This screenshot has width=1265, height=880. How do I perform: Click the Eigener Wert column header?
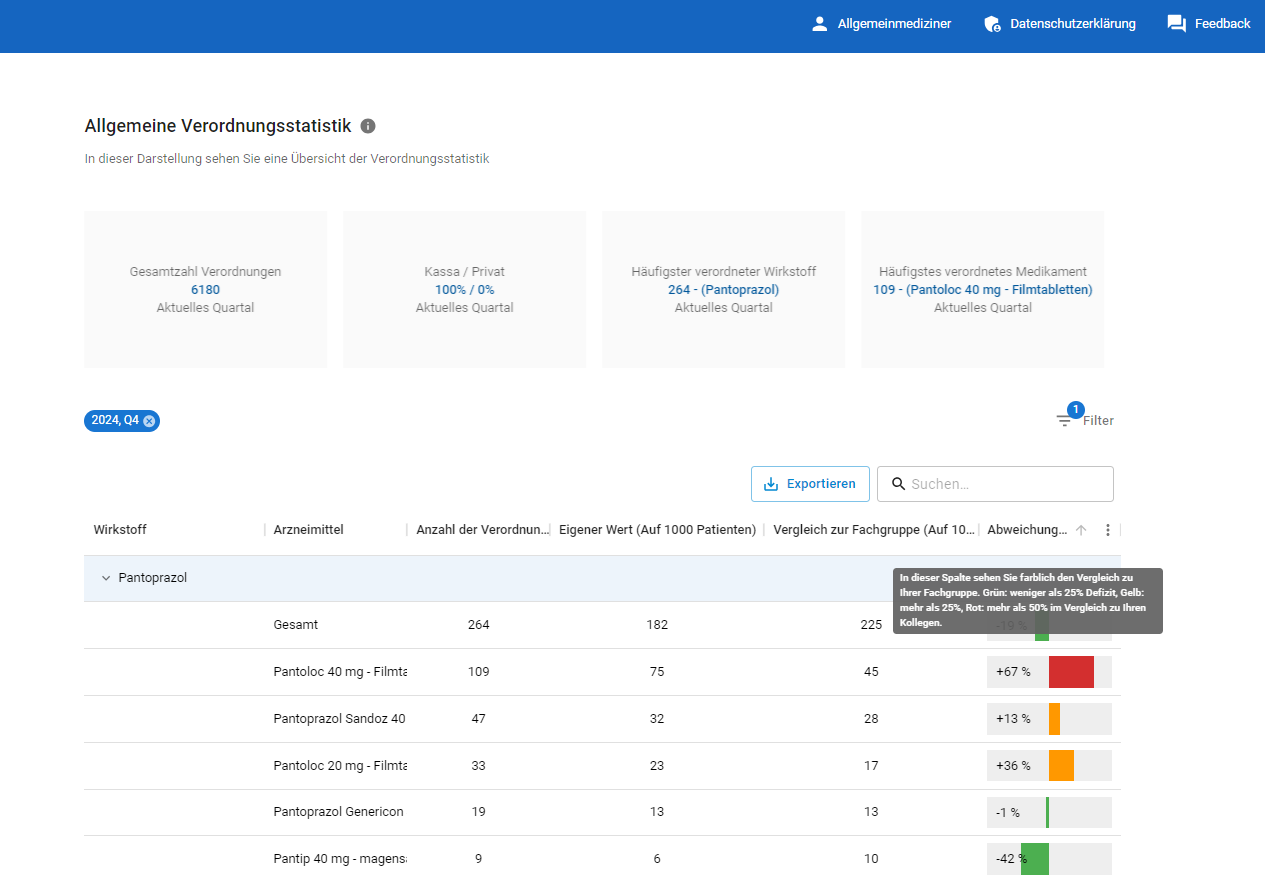657,530
